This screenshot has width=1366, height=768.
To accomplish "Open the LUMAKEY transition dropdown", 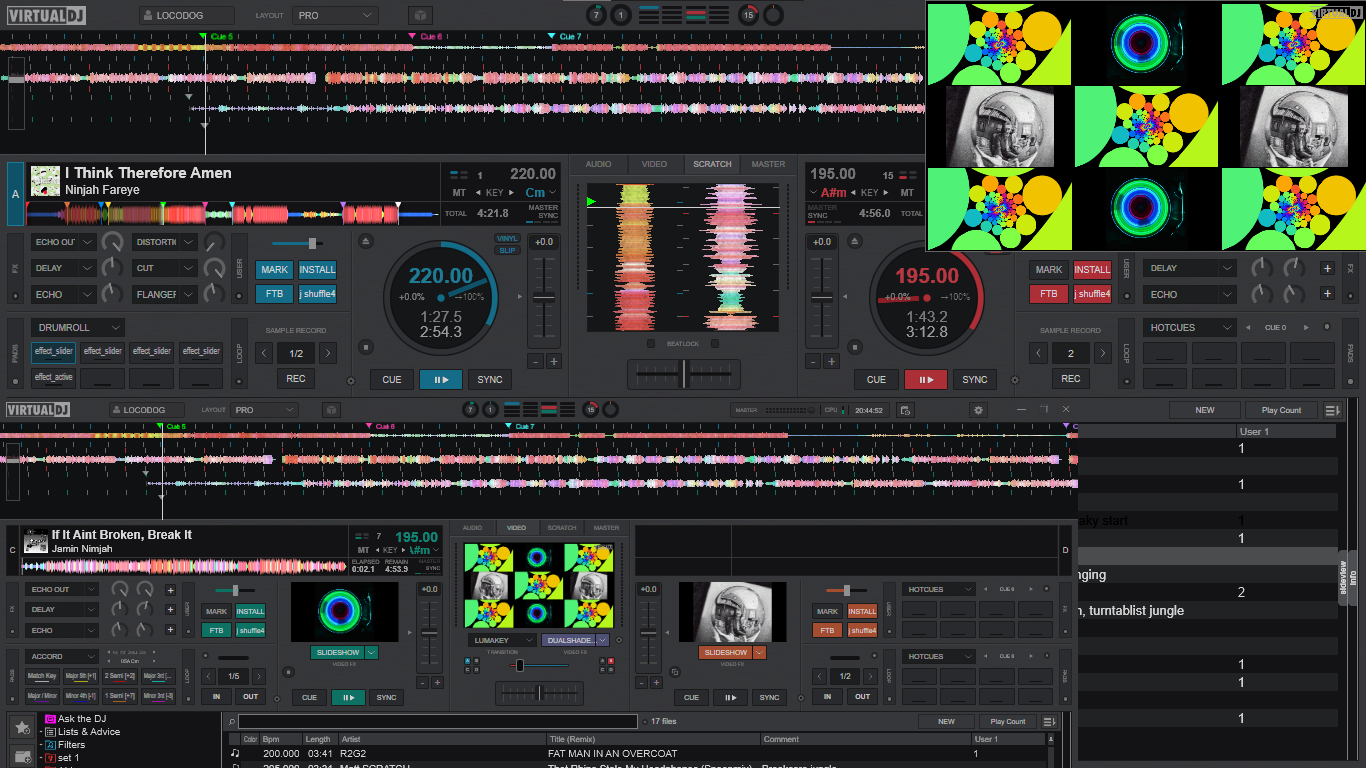I will (x=502, y=640).
